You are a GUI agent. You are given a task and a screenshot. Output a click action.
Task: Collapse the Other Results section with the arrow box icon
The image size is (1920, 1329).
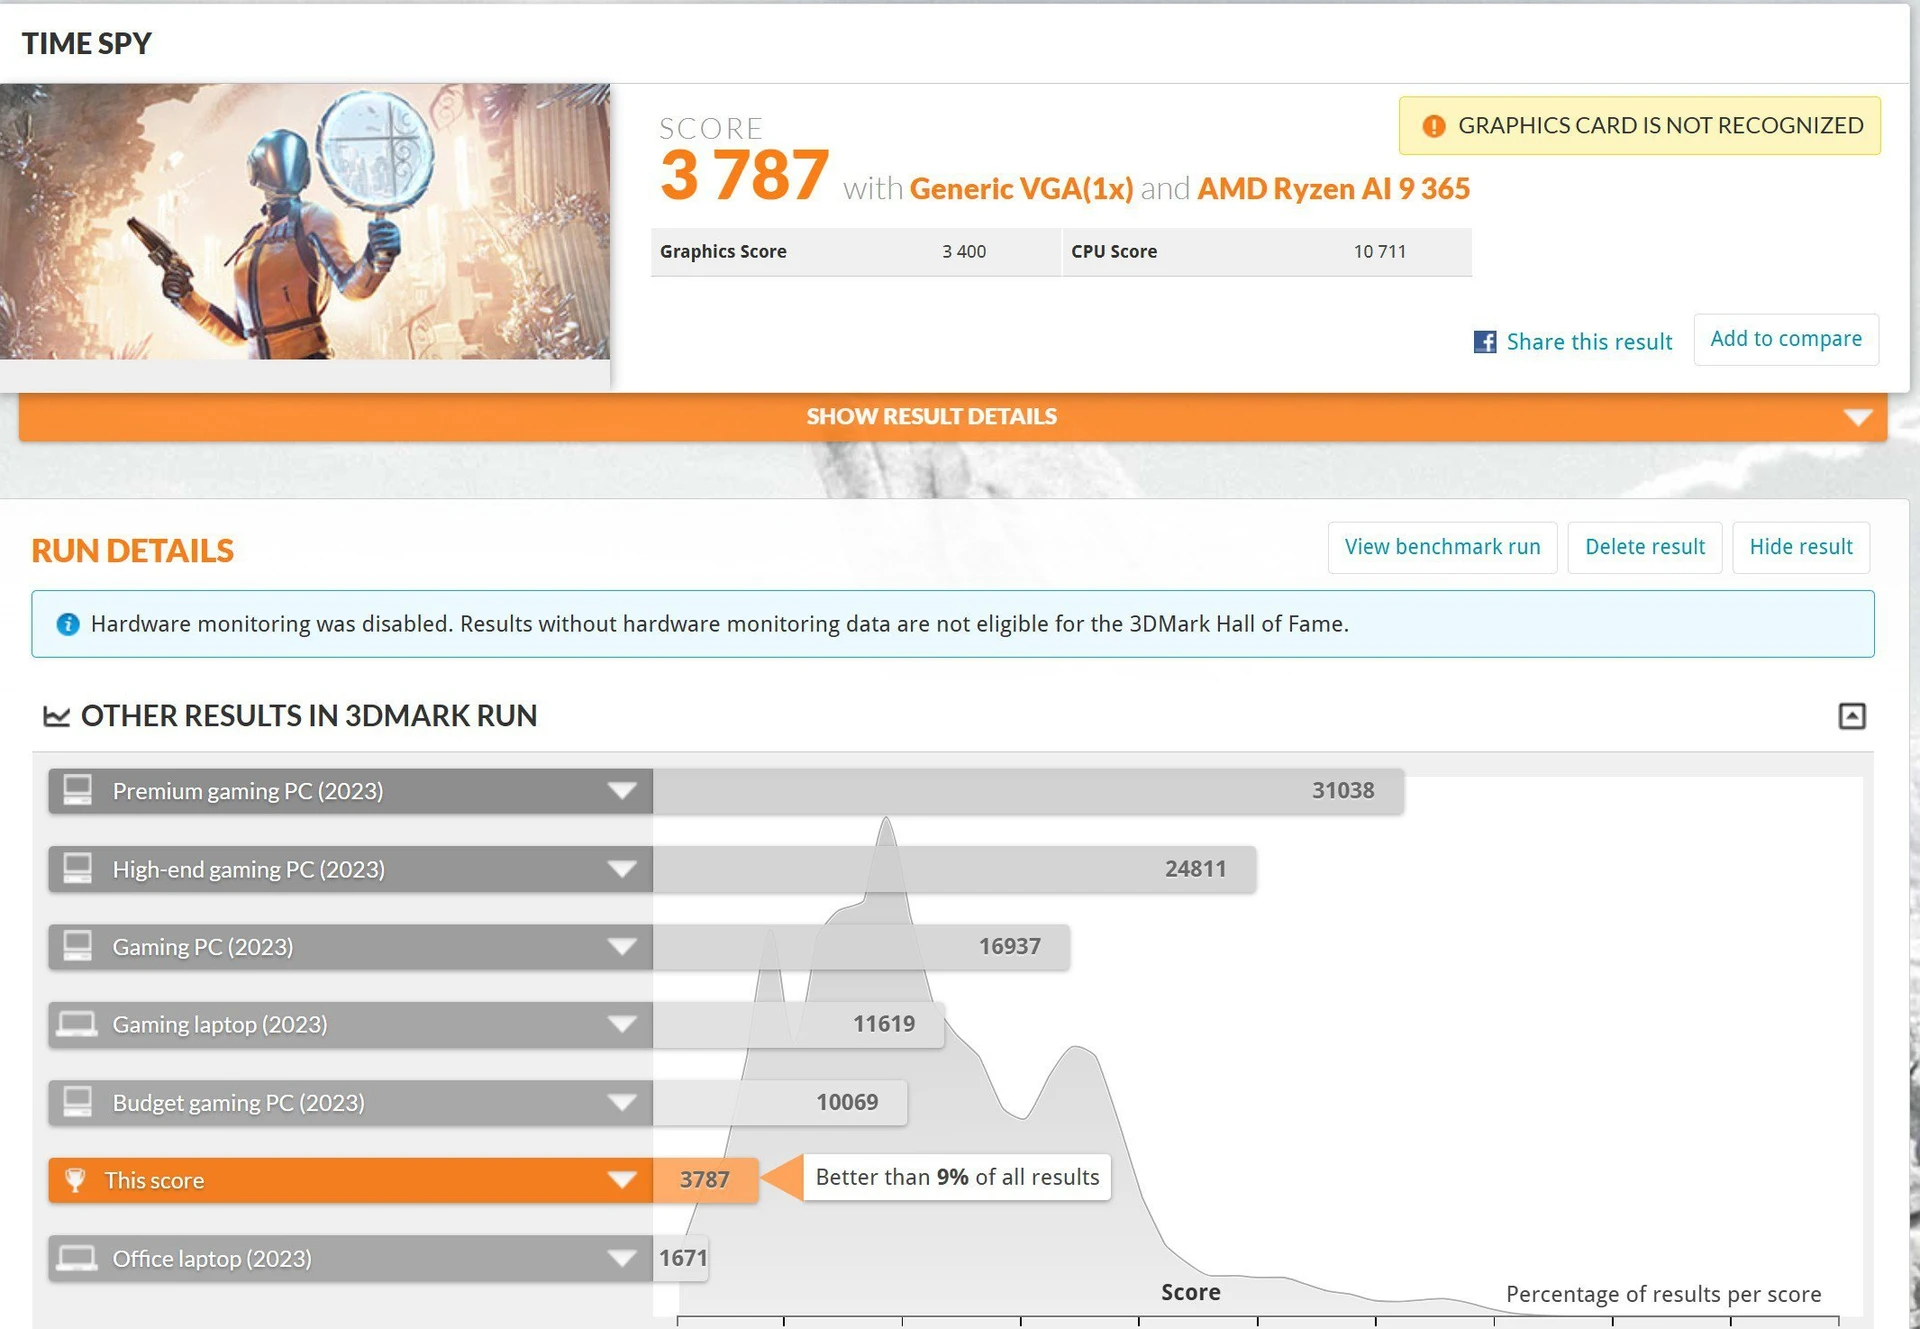(1852, 716)
